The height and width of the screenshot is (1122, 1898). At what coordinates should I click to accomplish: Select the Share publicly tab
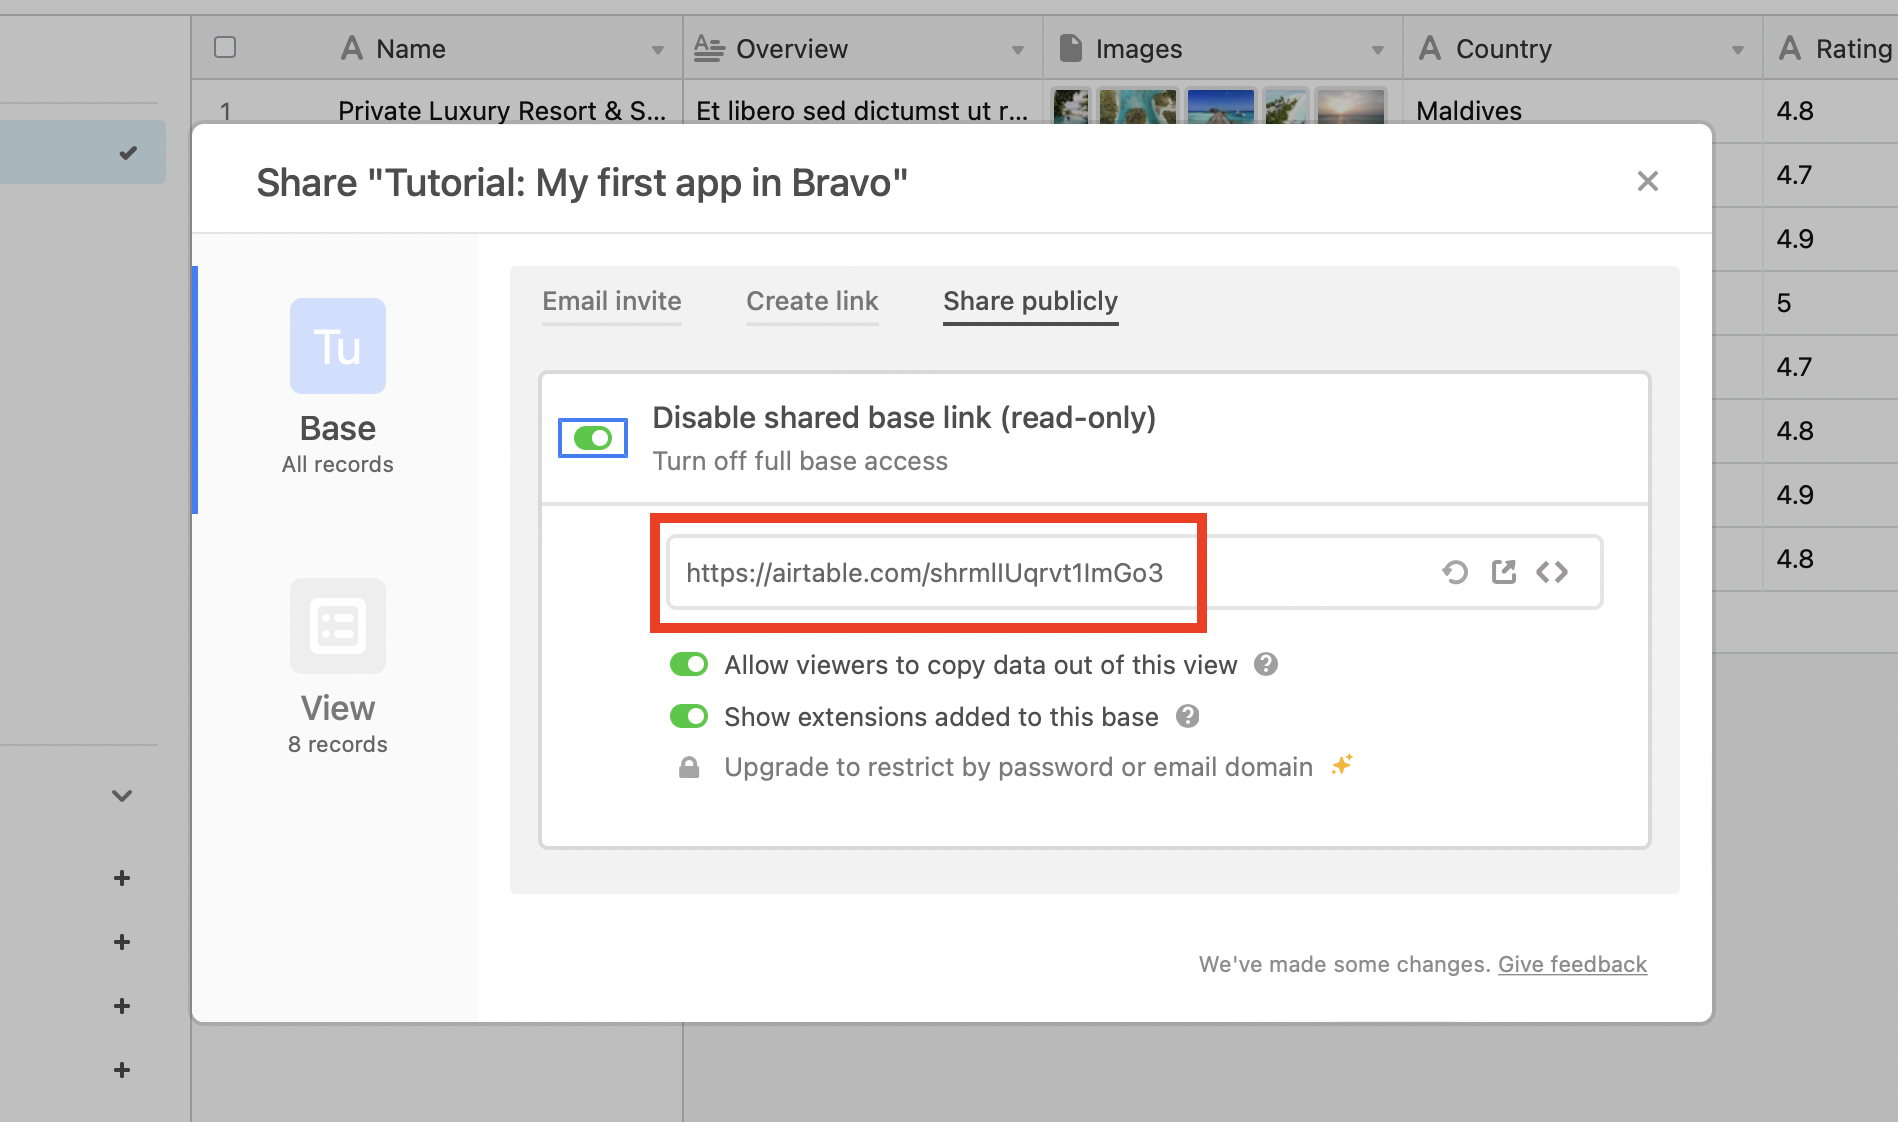[1030, 301]
